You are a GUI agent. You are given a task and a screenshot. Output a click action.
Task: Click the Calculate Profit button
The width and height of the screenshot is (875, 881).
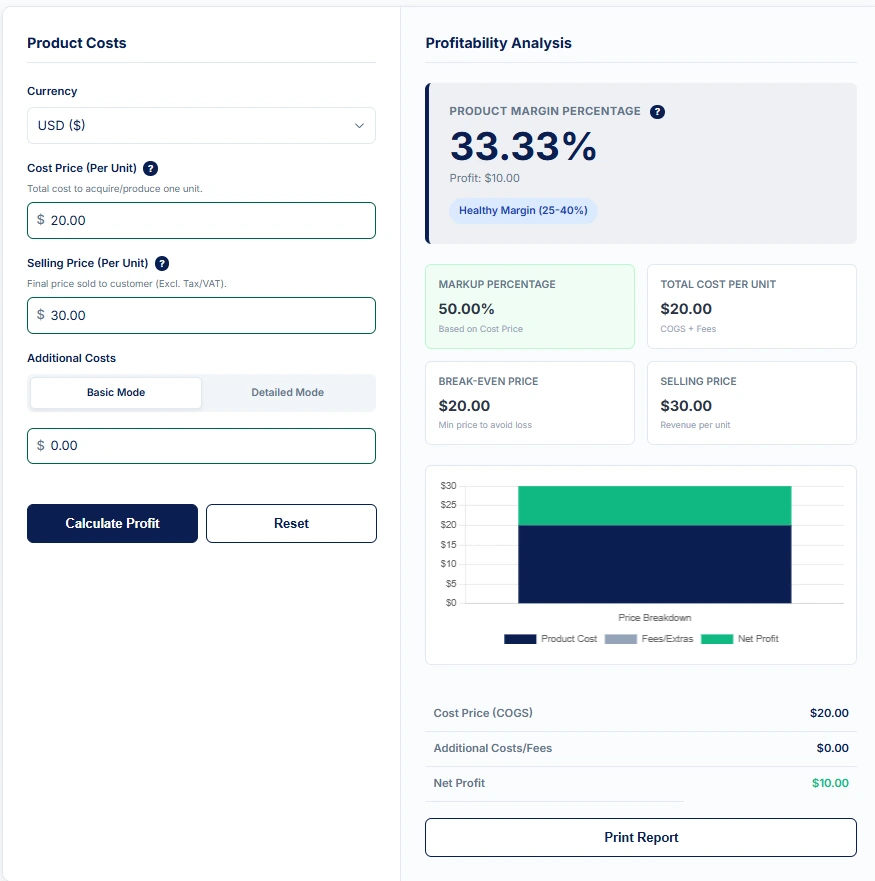[112, 523]
